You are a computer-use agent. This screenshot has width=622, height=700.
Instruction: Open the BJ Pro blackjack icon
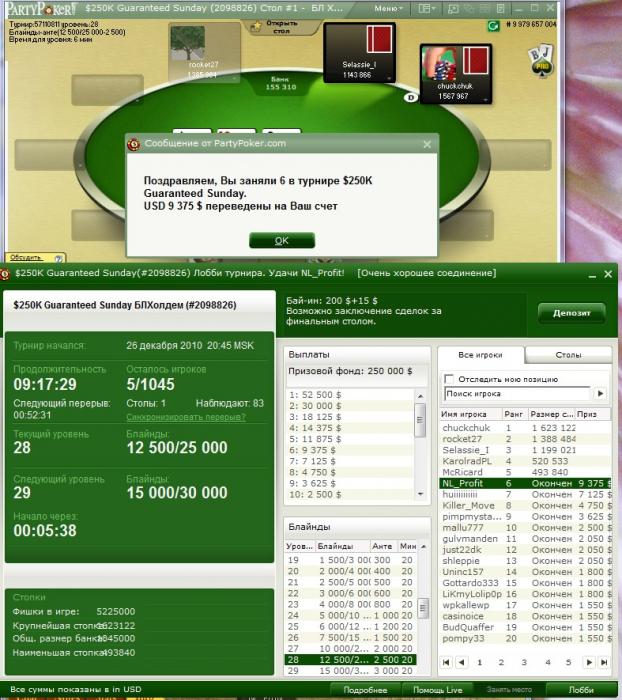pyautogui.click(x=542, y=61)
